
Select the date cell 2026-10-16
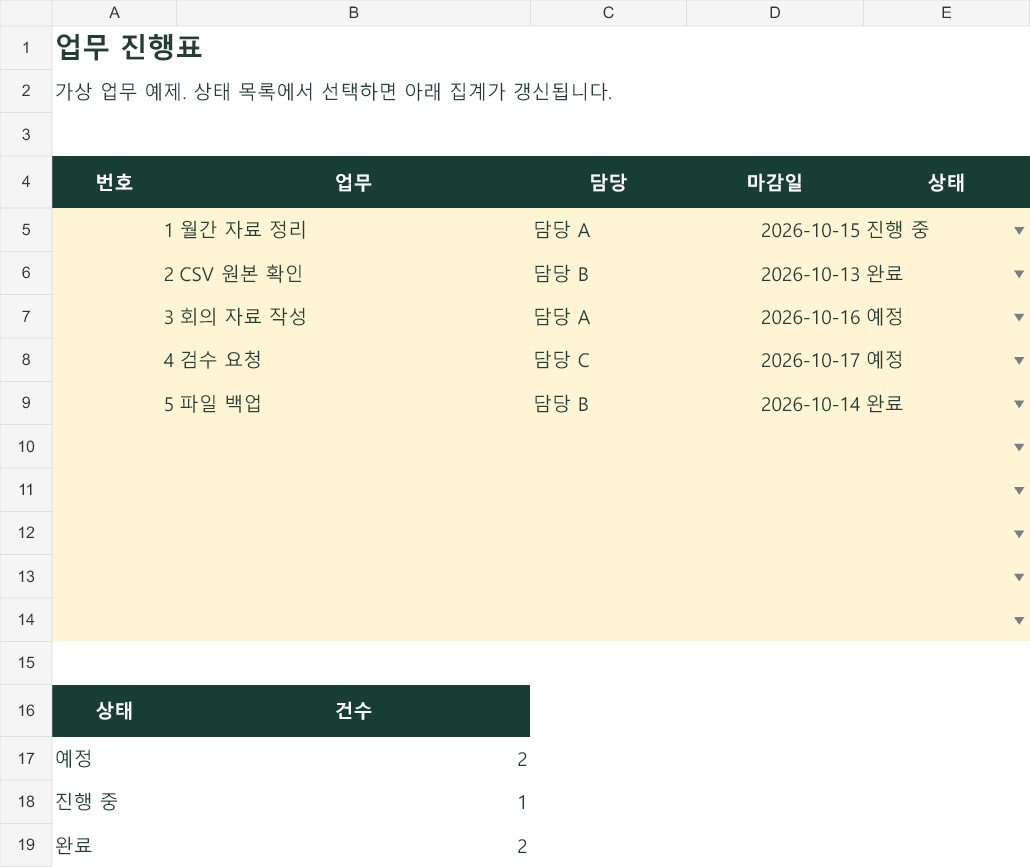click(x=775, y=317)
